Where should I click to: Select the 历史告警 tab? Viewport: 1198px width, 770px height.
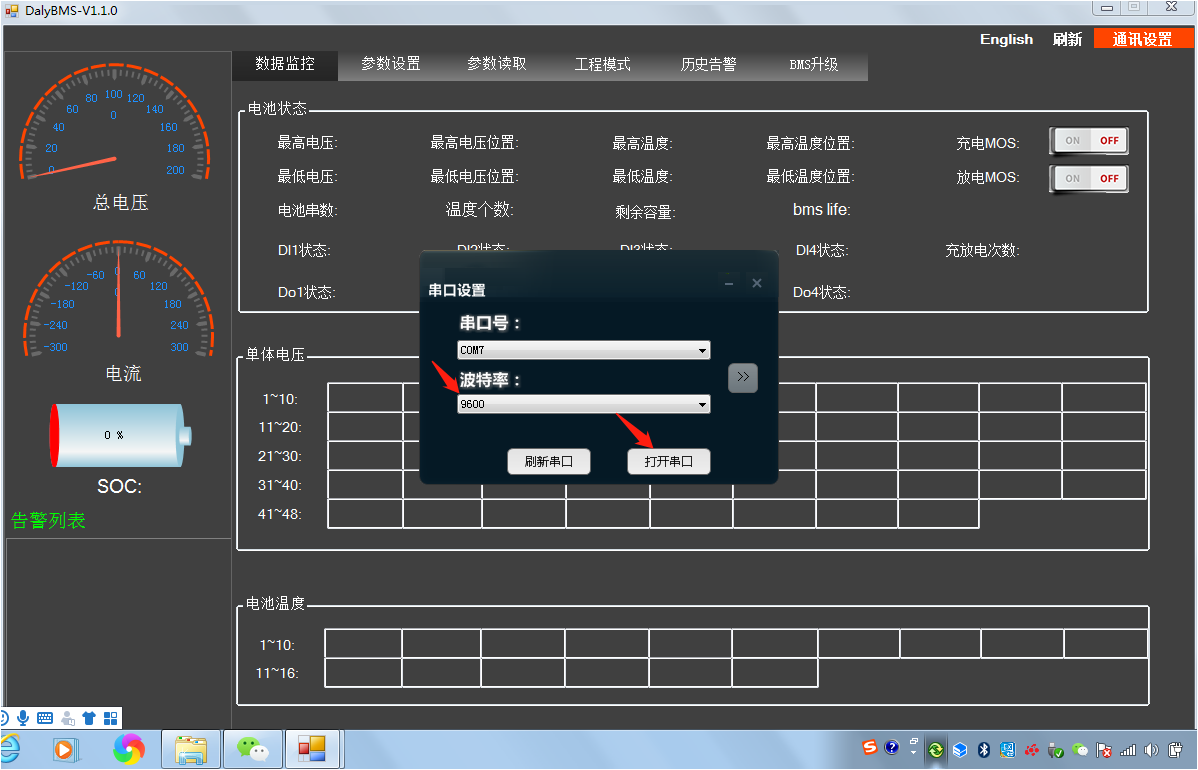[708, 64]
